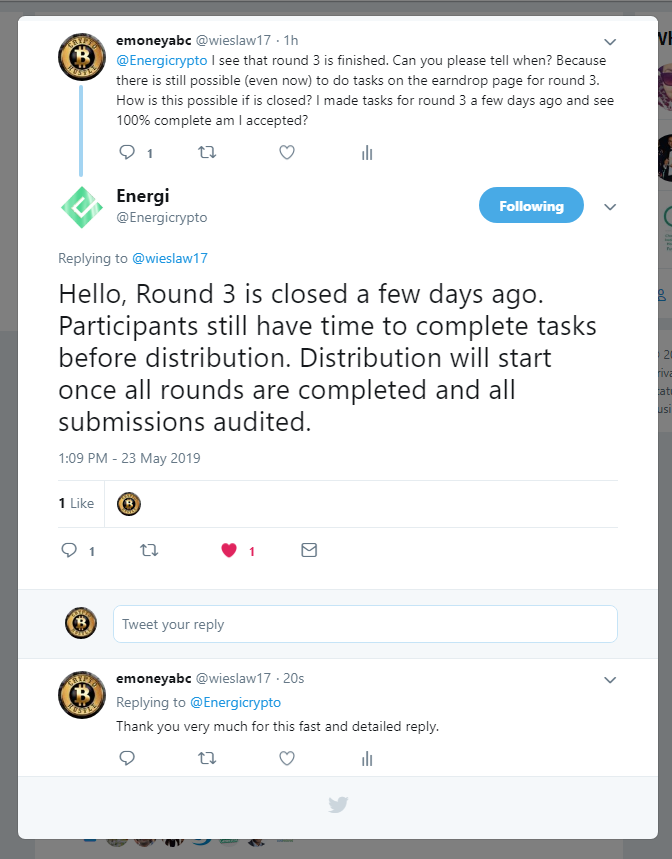Retweet the thank-you reply tweet
The width and height of the screenshot is (672, 859).
tap(207, 758)
